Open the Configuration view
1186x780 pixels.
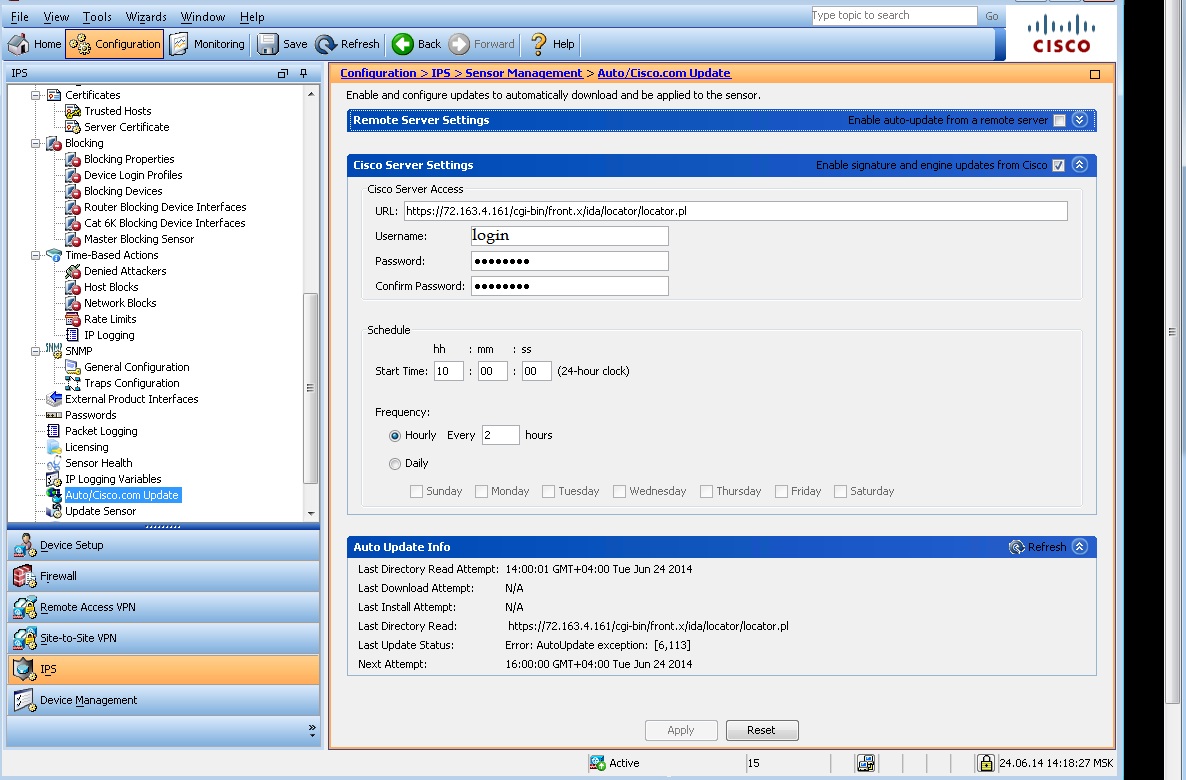tap(114, 44)
